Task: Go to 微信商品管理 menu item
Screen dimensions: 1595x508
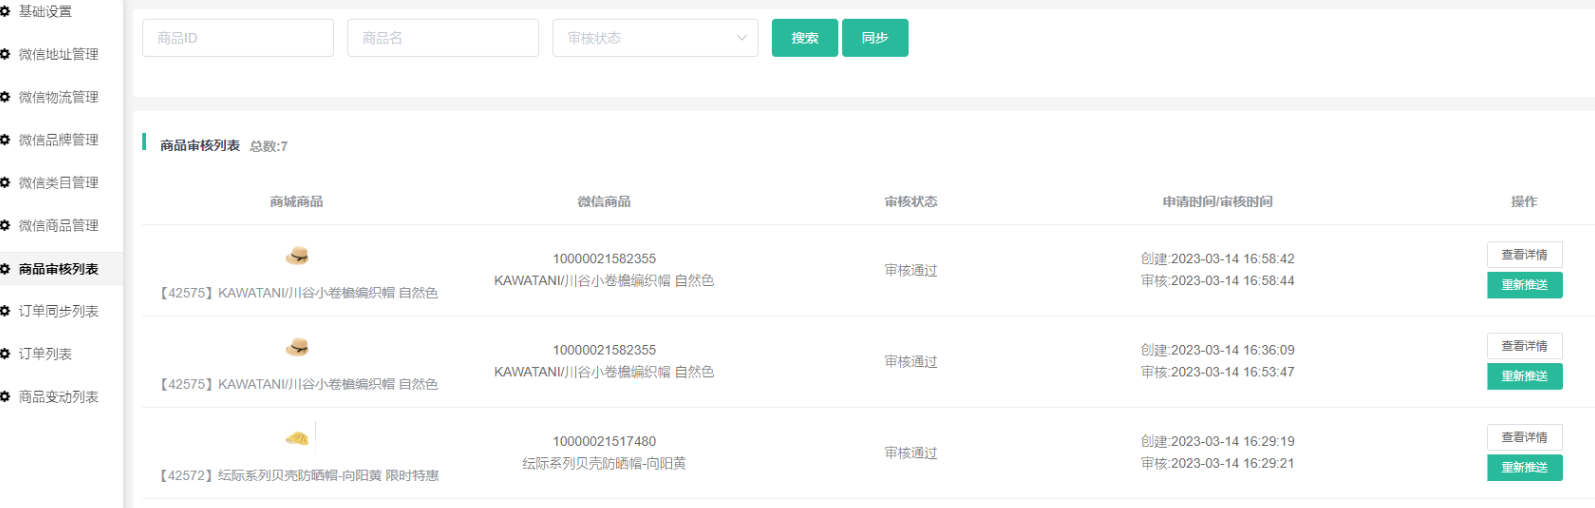Action: (58, 226)
